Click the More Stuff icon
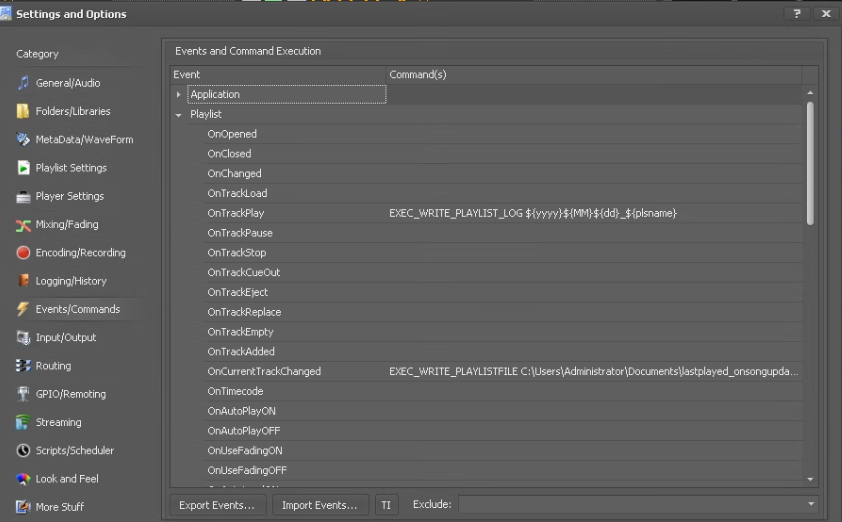Viewport: 842px width, 522px height. (x=23, y=507)
